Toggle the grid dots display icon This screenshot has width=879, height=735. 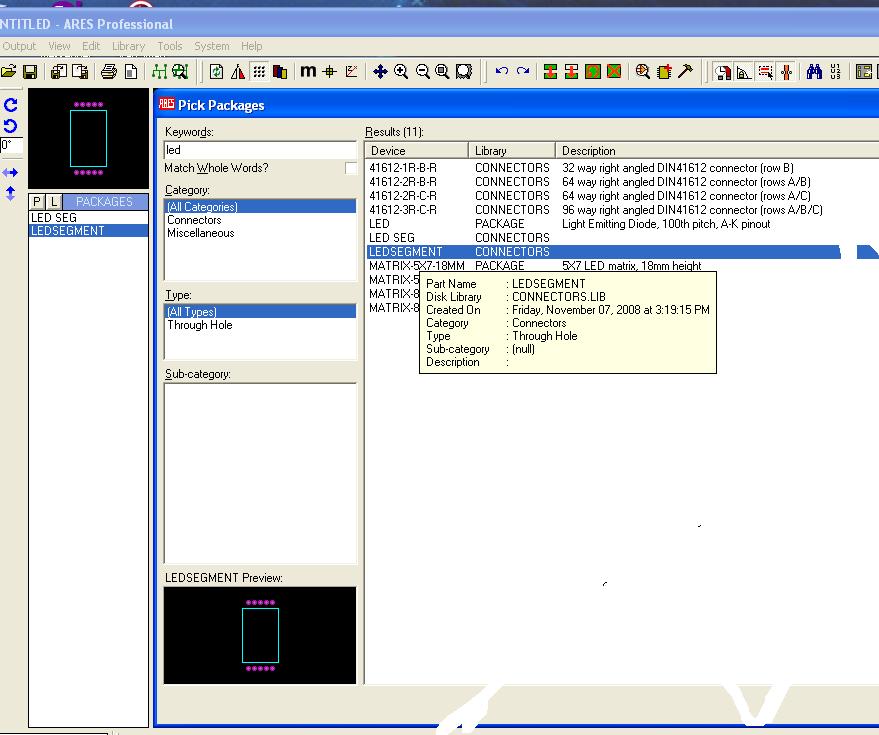point(259,72)
